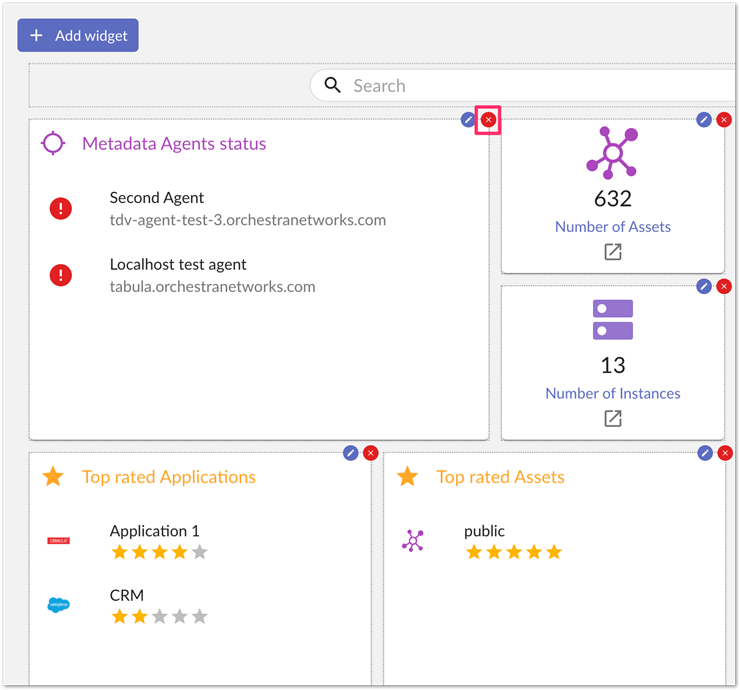
Task: Select the Localhost test agent entry
Action: tap(212, 275)
